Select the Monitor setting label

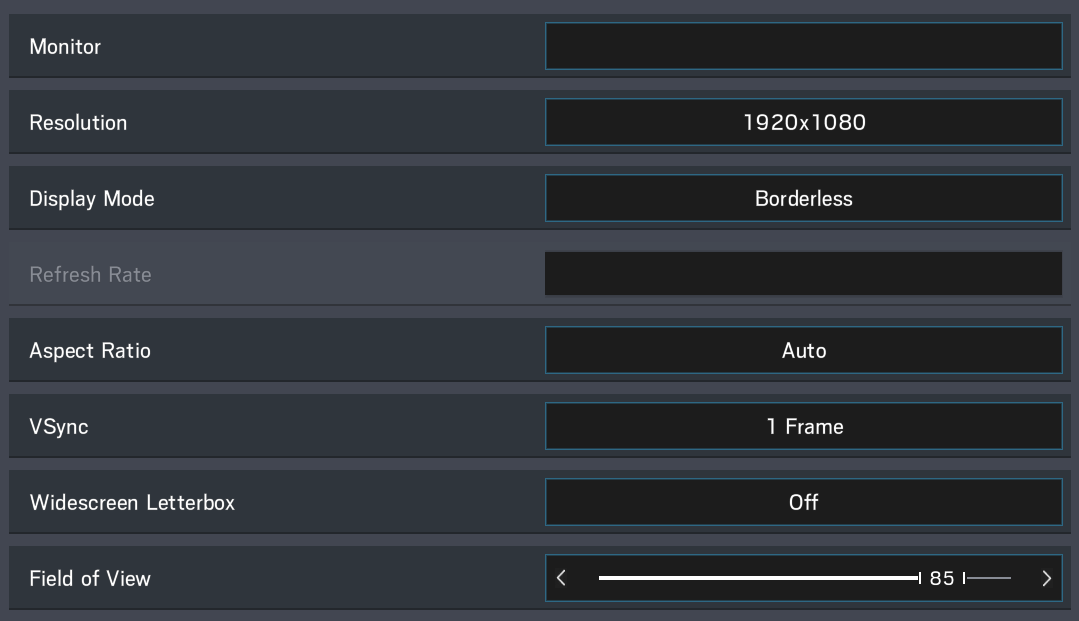(65, 47)
